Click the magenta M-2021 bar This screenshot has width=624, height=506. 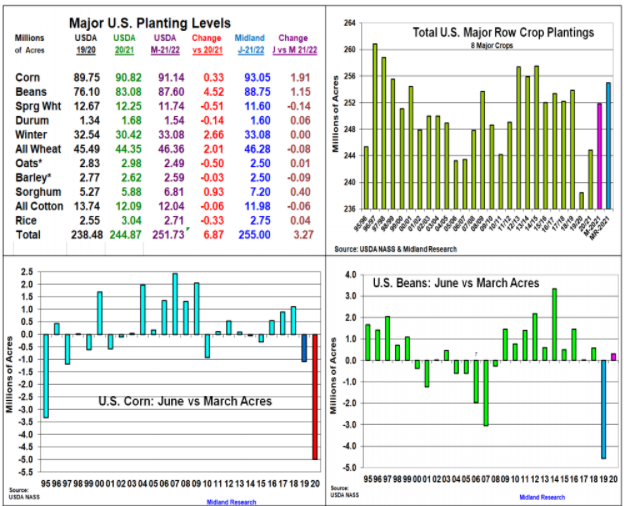[x=599, y=156]
